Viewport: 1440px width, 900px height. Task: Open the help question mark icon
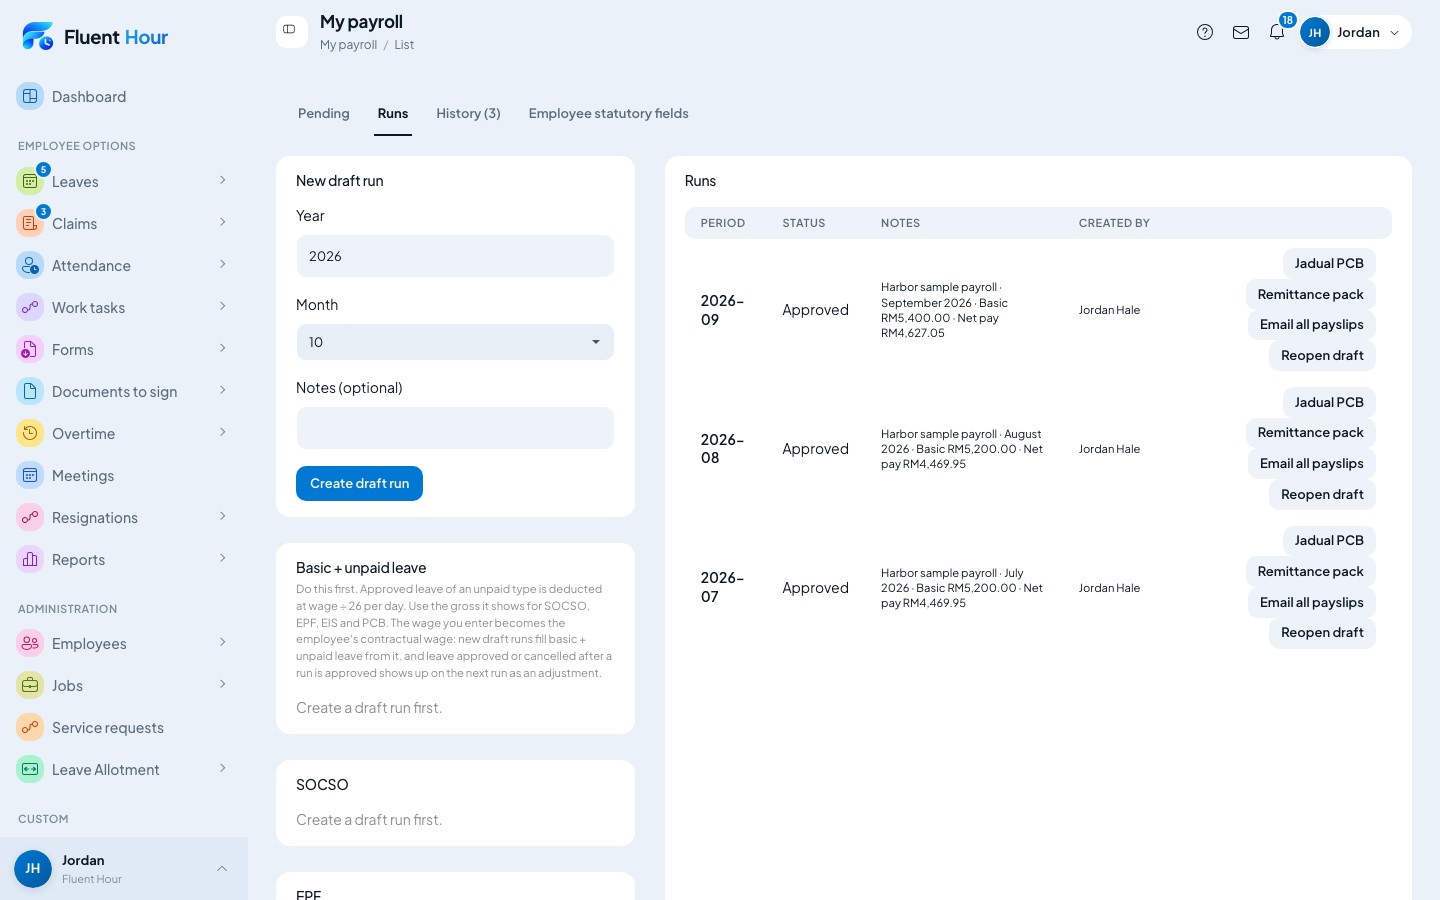click(1205, 32)
